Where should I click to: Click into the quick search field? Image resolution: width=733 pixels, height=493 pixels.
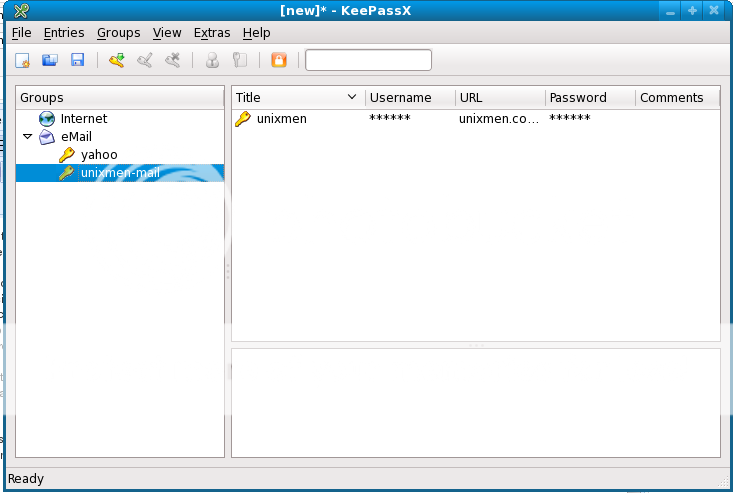tap(368, 60)
